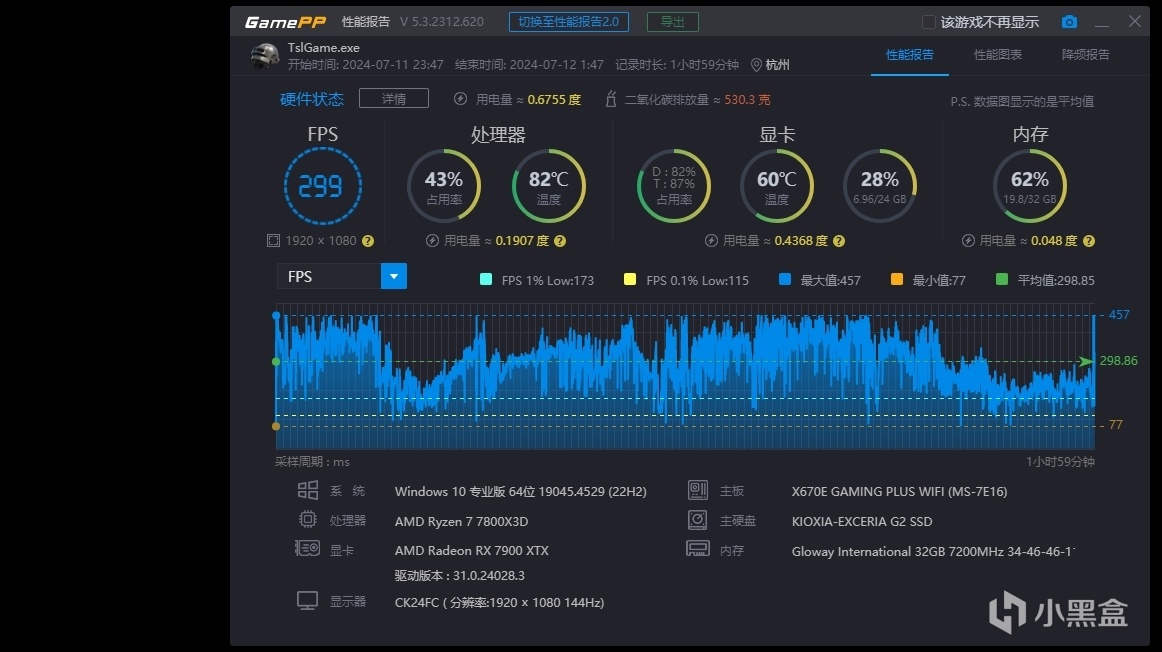Image resolution: width=1162 pixels, height=652 pixels.
Task: Click the green average marker dot on chart
Action: tap(276, 362)
